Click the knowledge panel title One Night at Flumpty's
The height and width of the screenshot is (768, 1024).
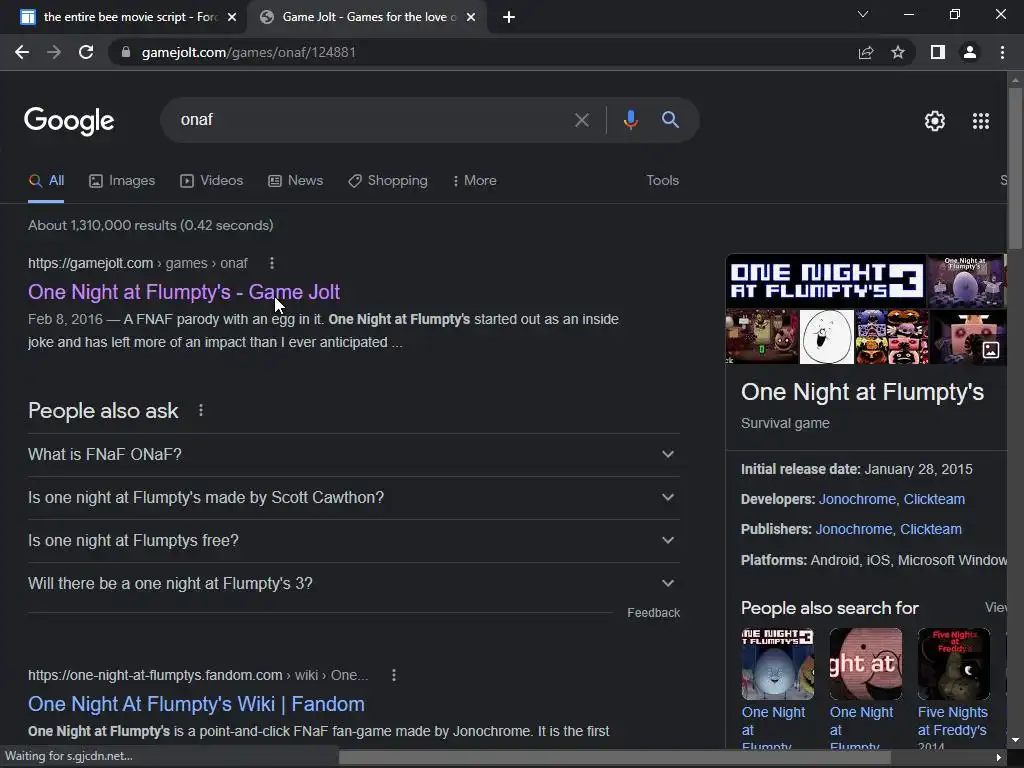[x=862, y=392]
